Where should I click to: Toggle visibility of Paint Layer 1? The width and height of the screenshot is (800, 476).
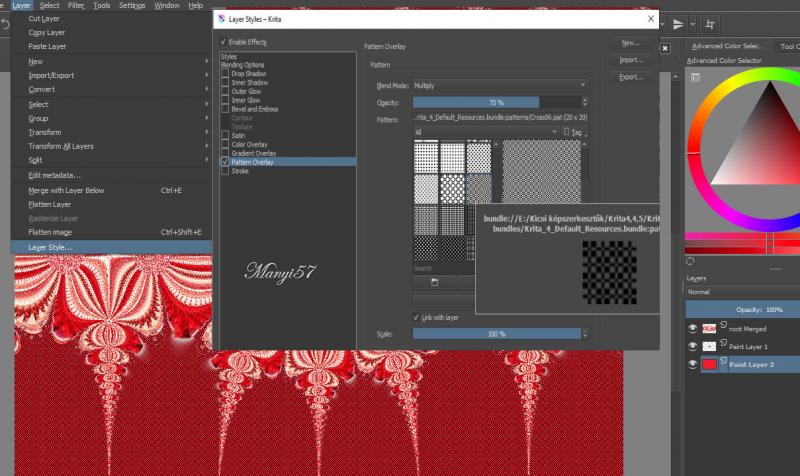point(691,346)
